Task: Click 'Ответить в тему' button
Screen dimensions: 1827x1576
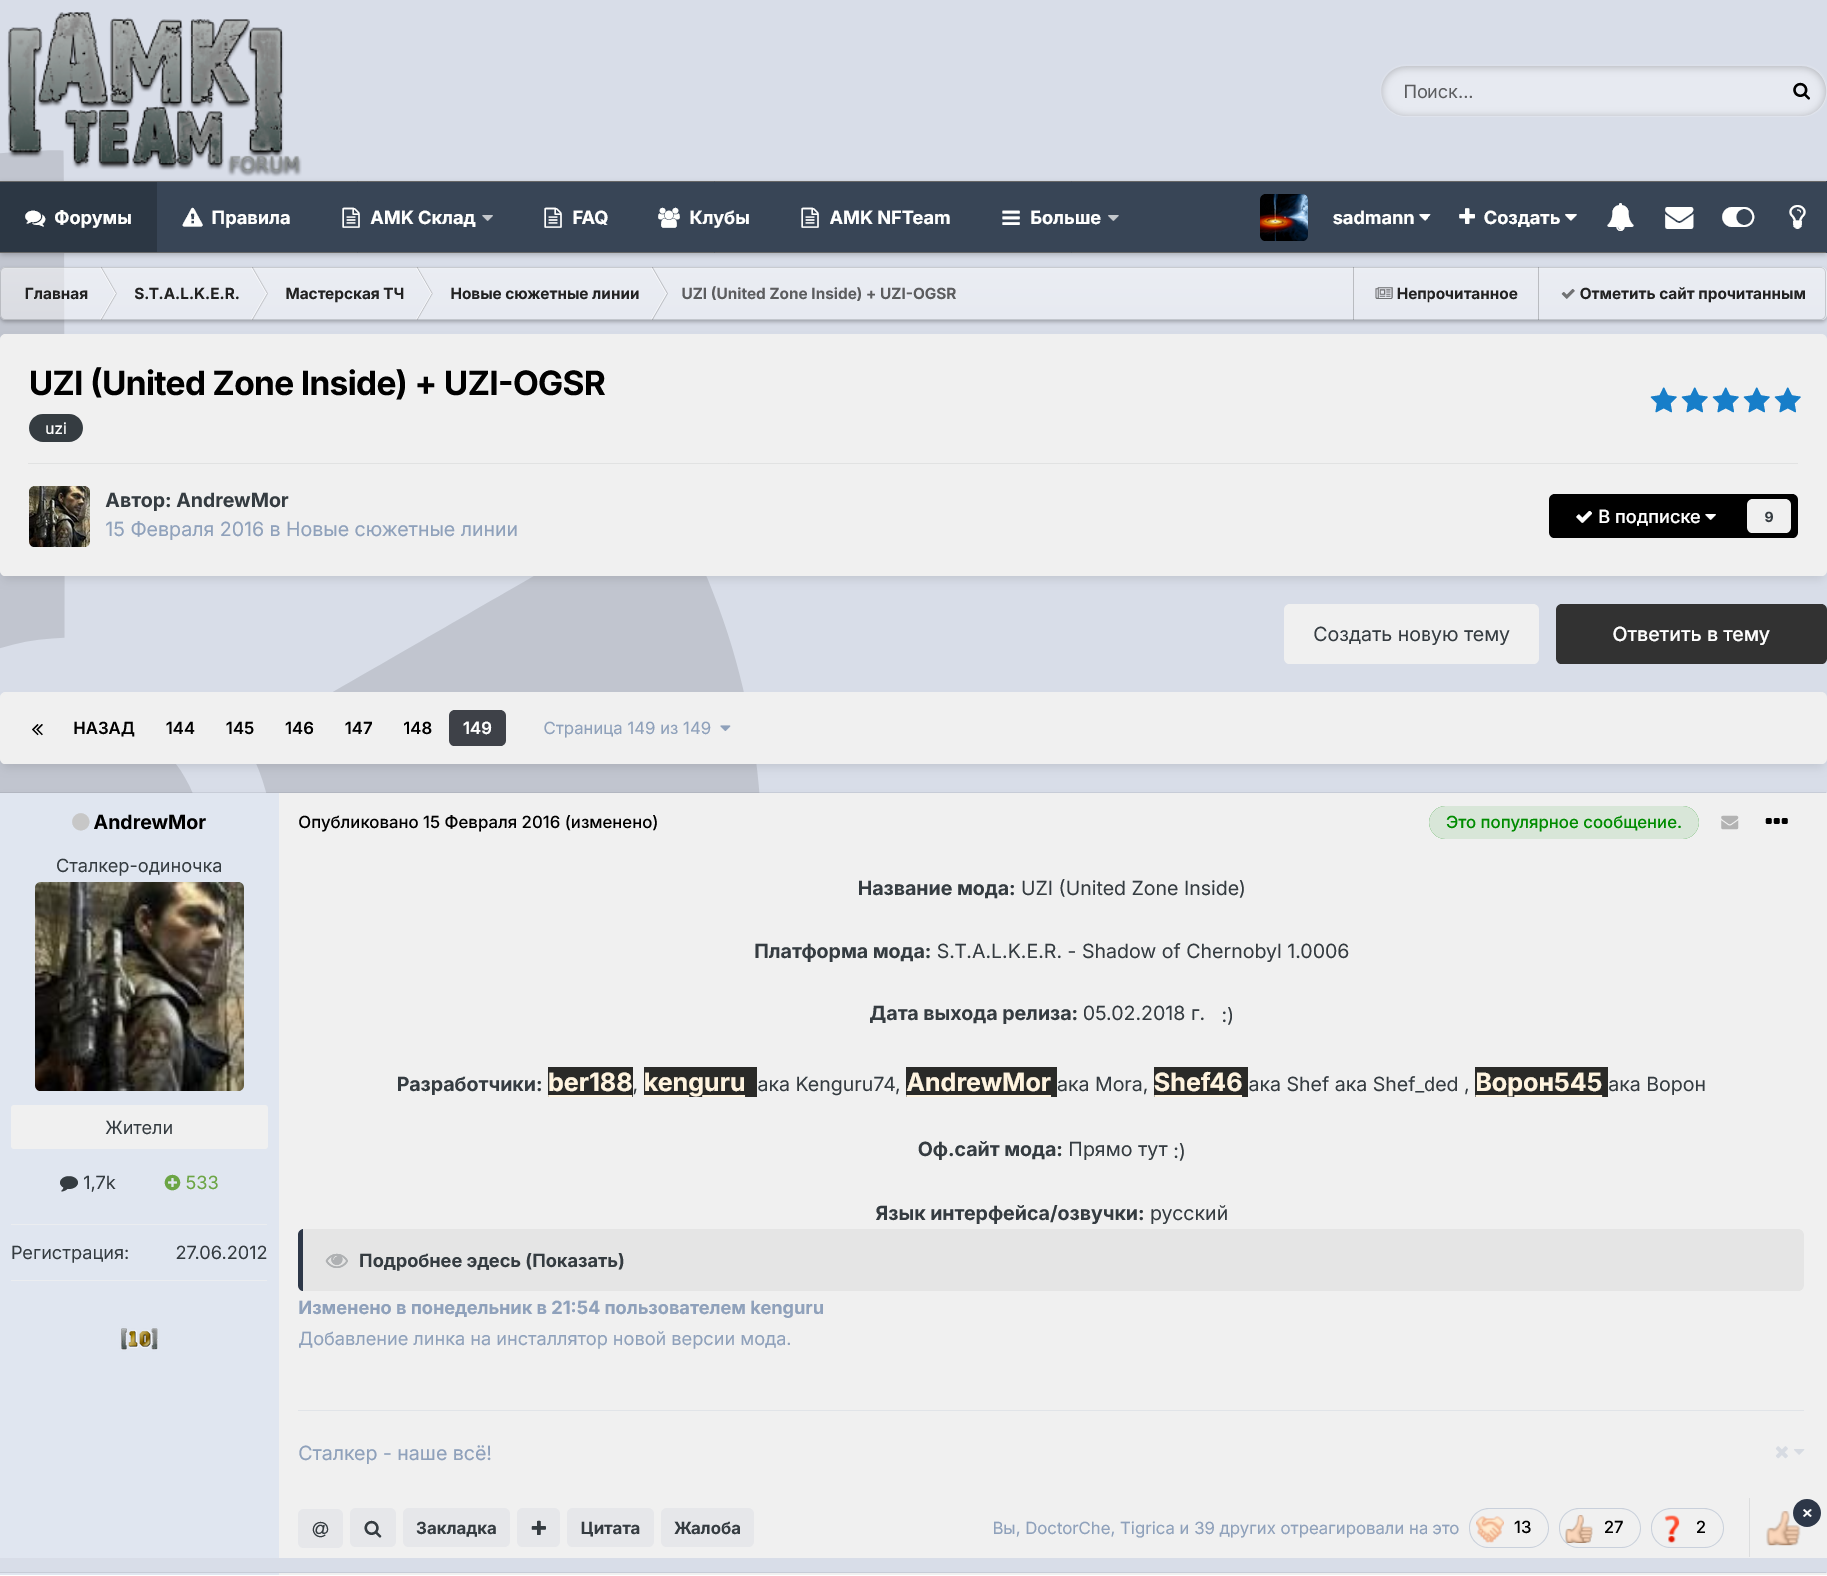Action: [1690, 634]
